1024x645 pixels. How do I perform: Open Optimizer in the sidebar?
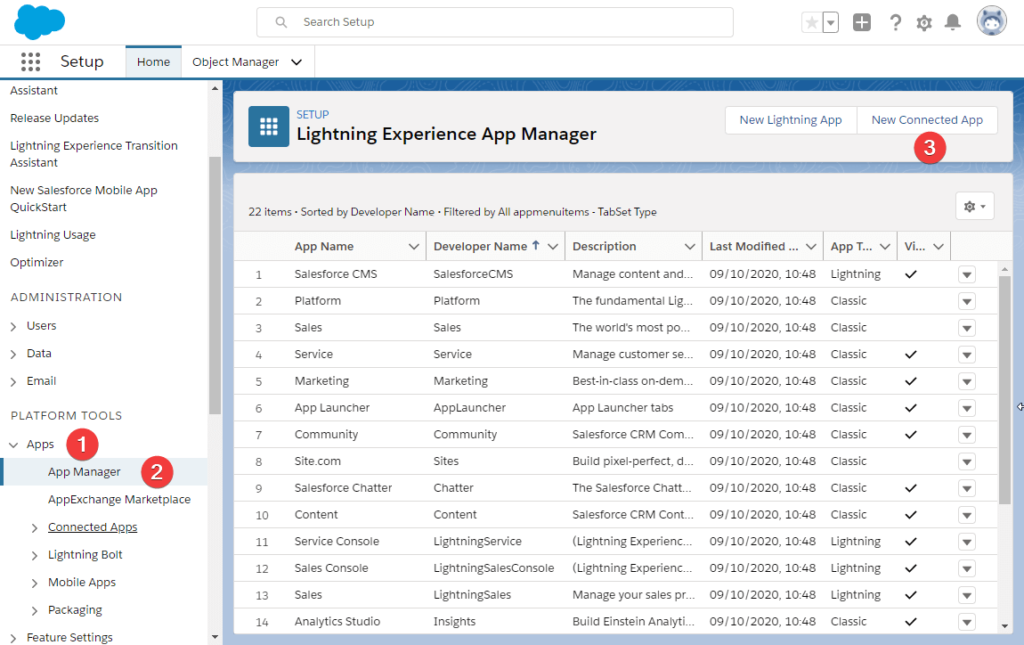point(37,262)
